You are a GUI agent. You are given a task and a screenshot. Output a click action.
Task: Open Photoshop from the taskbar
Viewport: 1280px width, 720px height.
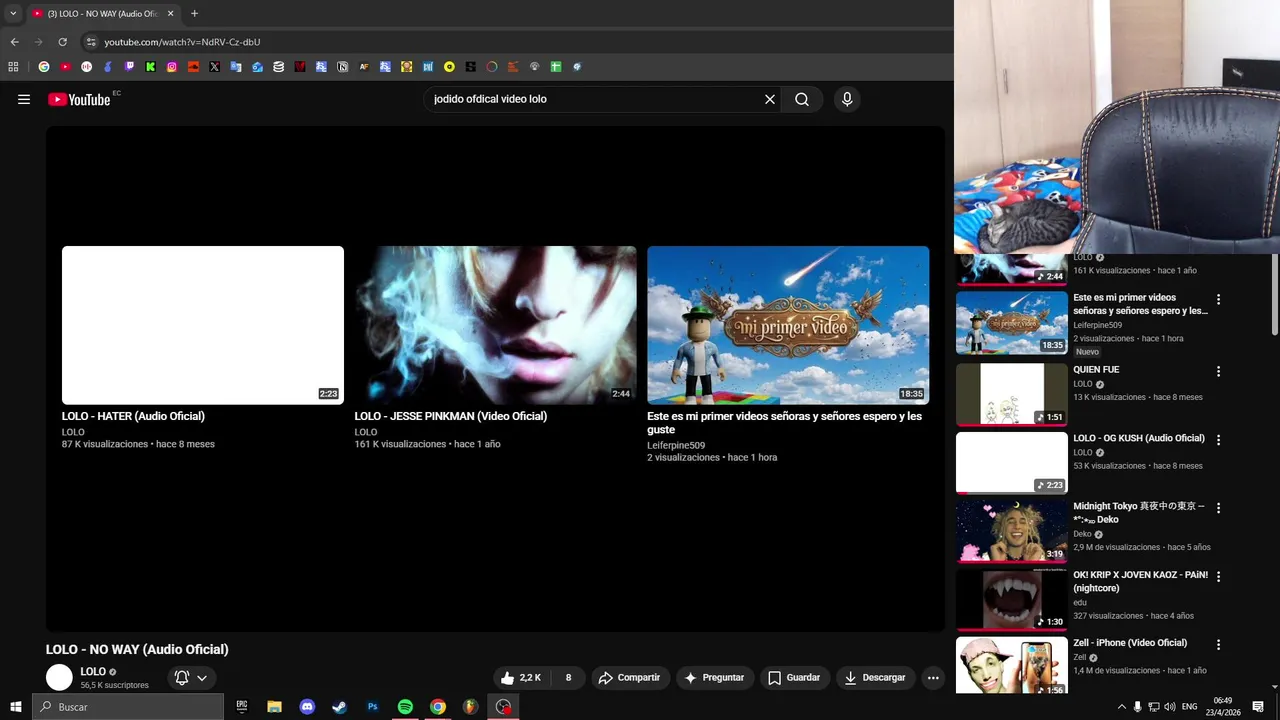coord(372,707)
